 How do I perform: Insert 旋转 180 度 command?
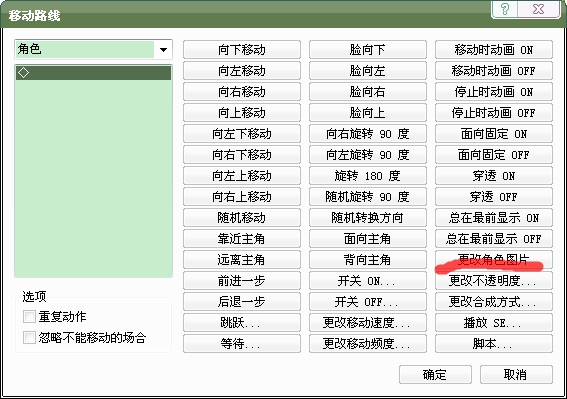(368, 175)
